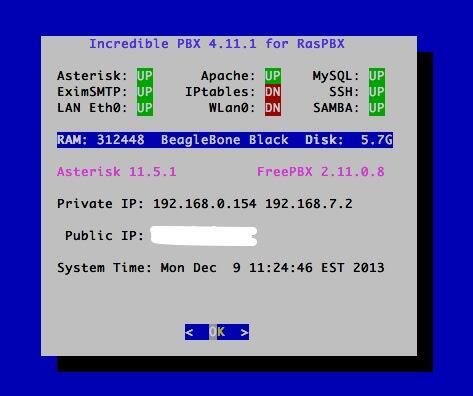Click the FreePBX 2.11.0.8 version text
The width and height of the screenshot is (473, 396).
point(321,172)
